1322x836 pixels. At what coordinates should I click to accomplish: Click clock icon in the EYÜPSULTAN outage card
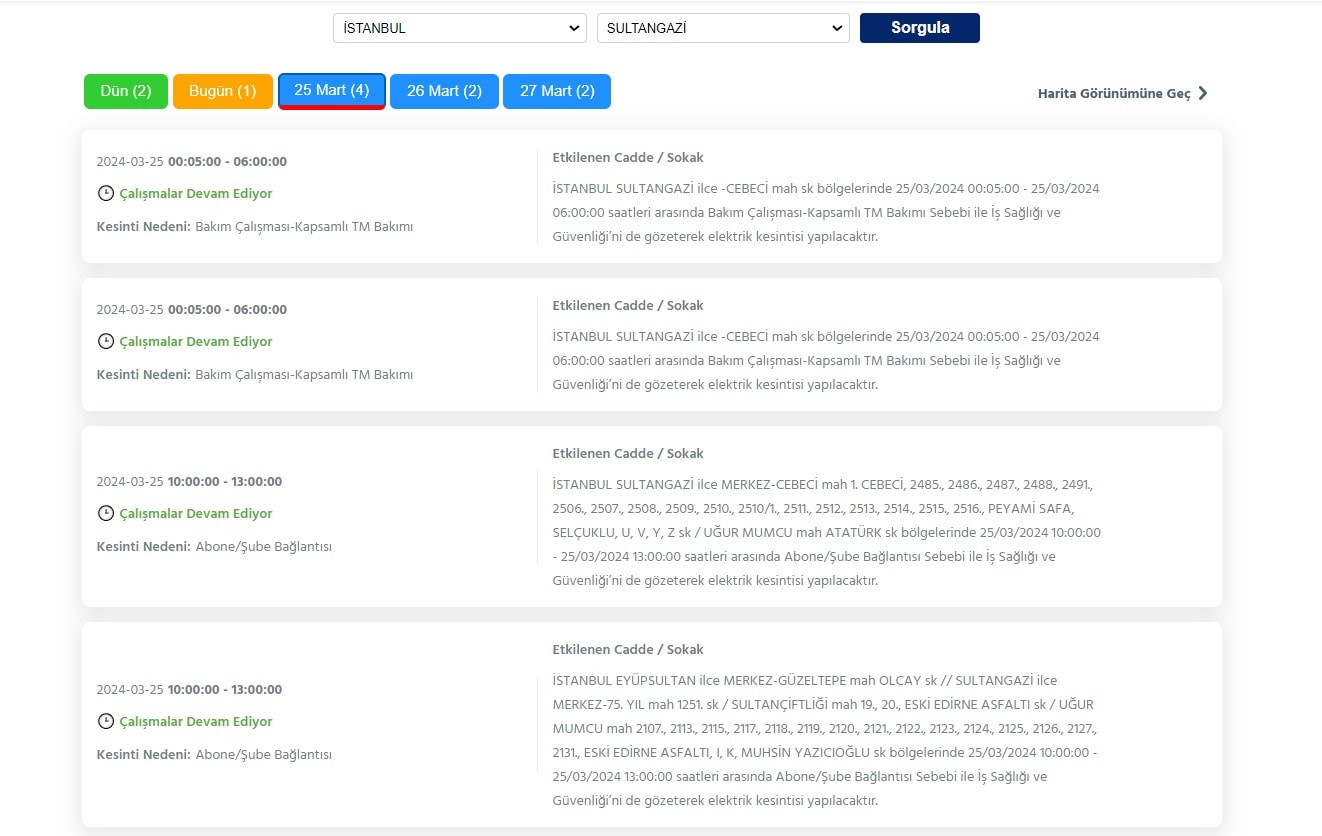[x=105, y=721]
